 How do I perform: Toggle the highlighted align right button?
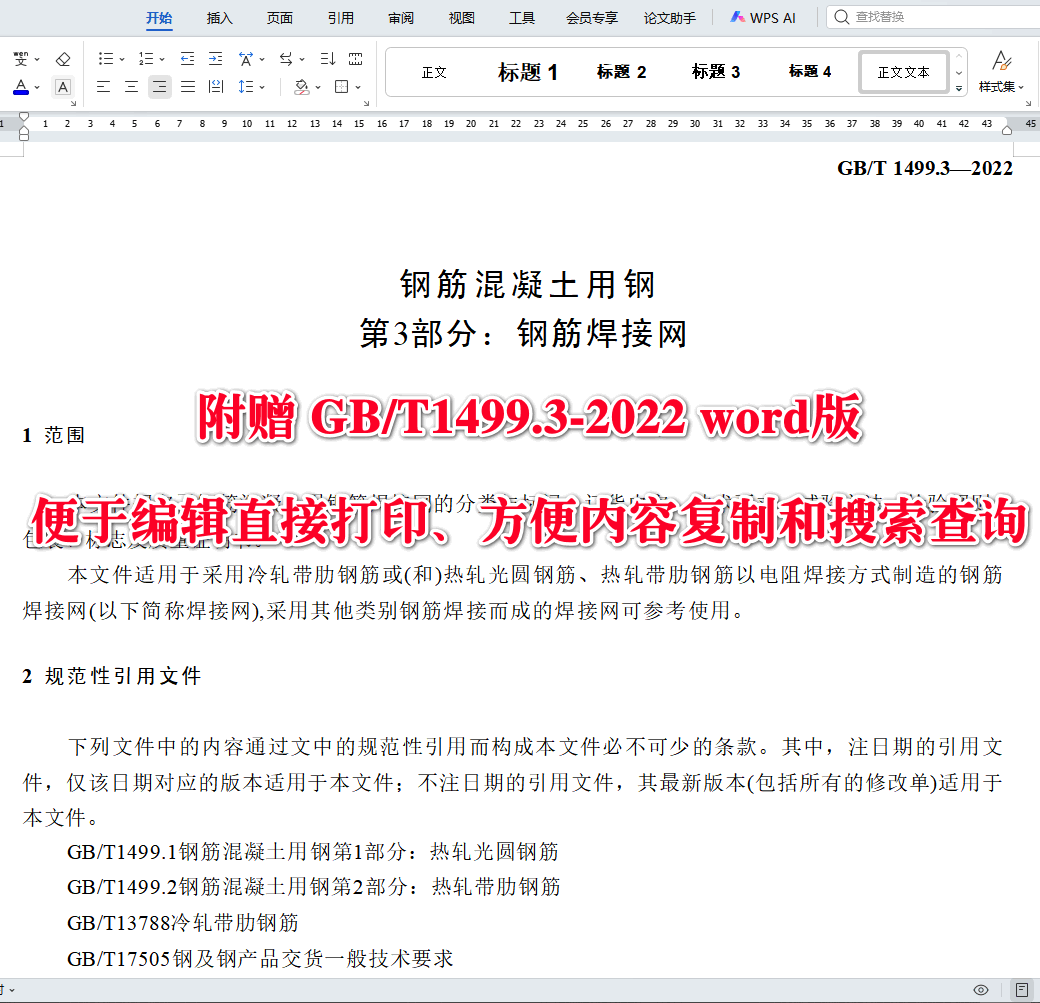[x=160, y=87]
